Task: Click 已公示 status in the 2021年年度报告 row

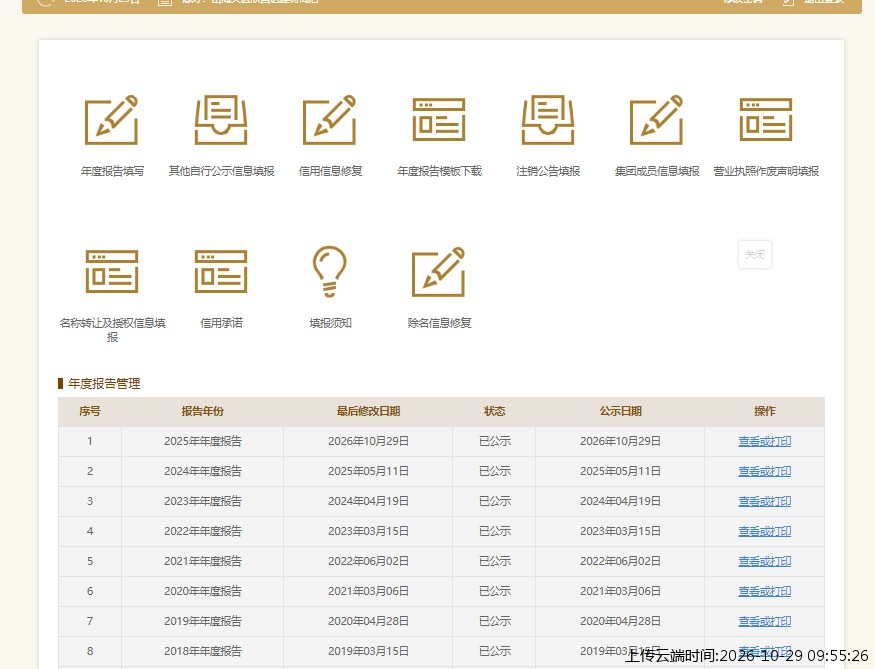Action: pos(494,561)
